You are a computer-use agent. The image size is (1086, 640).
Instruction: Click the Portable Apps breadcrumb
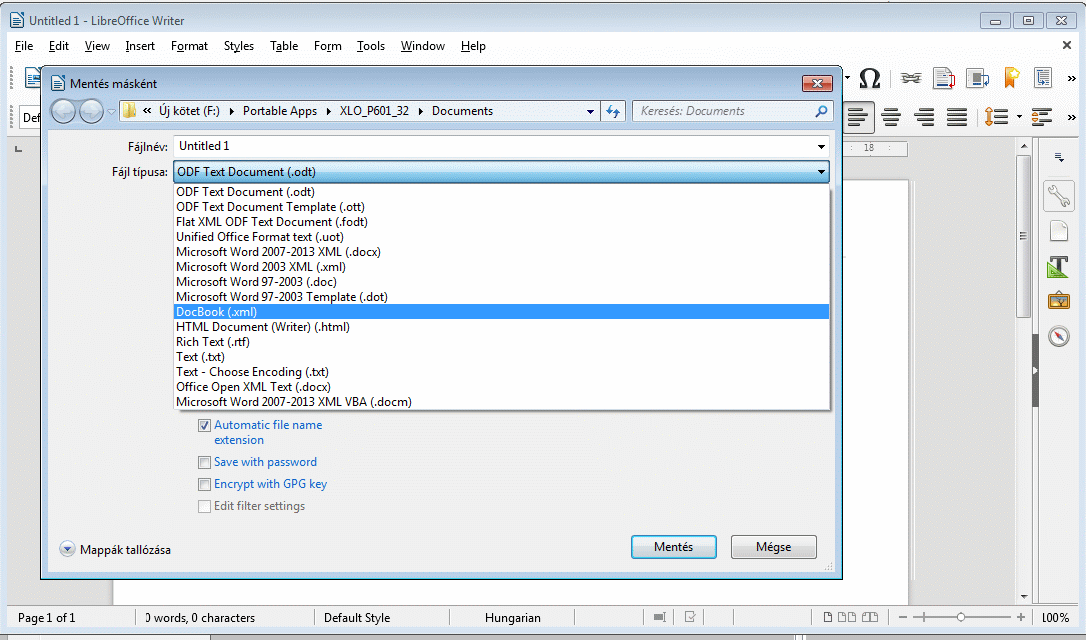(280, 111)
